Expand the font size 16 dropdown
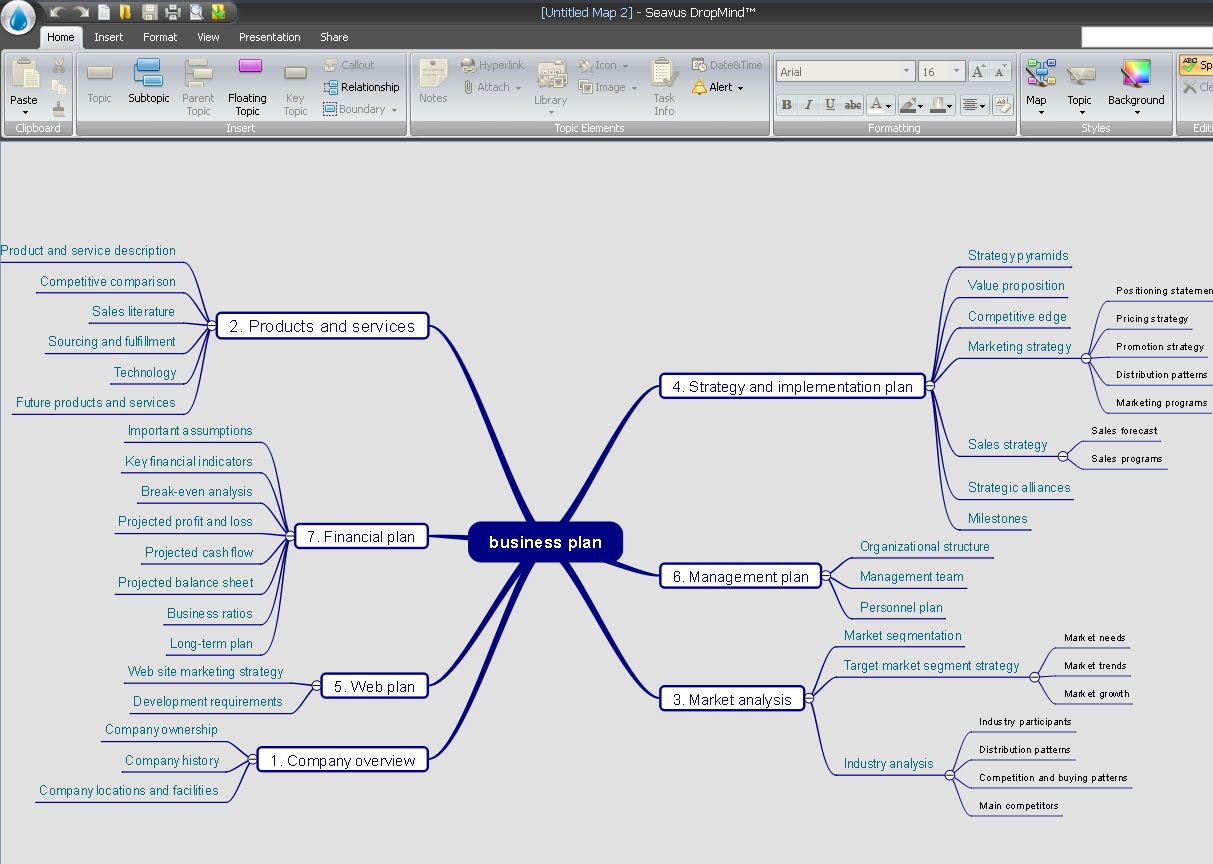The image size is (1213, 864). coord(957,72)
